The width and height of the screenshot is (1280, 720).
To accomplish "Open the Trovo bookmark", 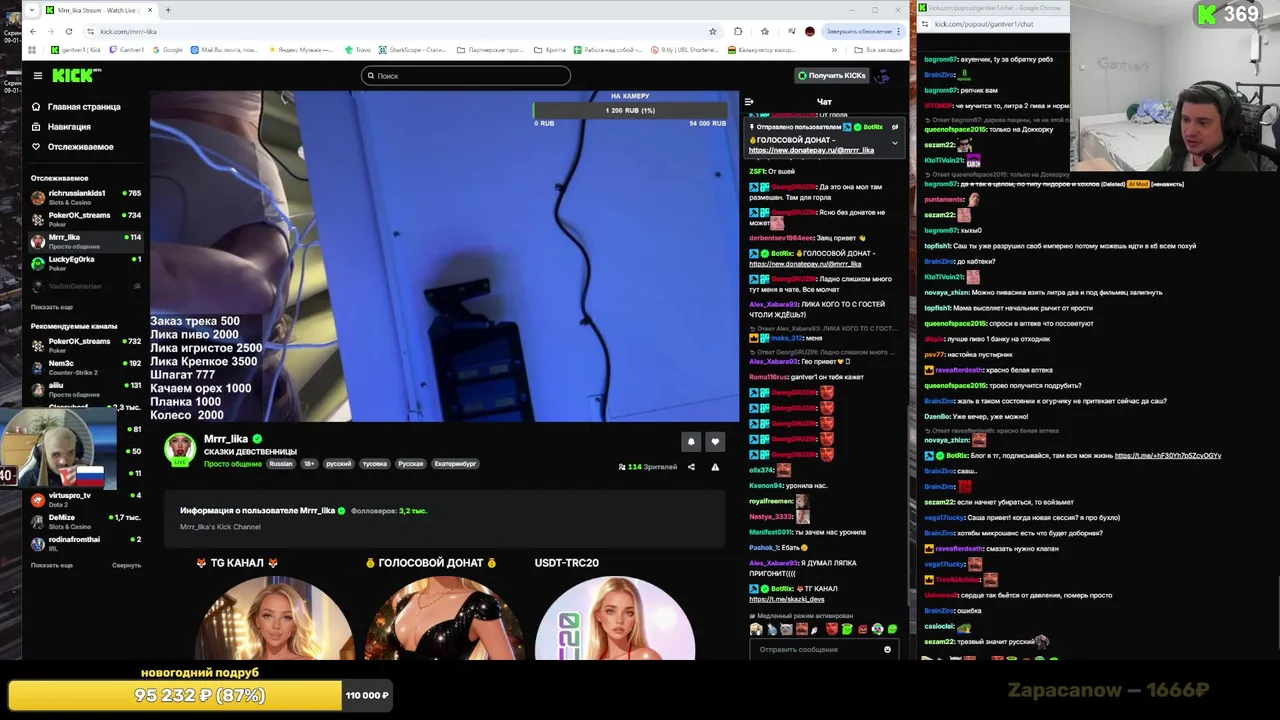I will (x=357, y=50).
